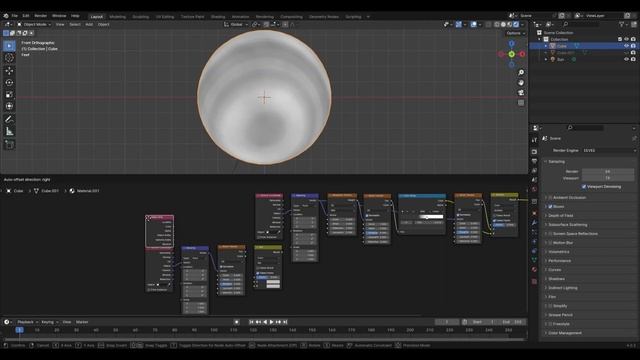Click the red X axis on navigation gizmo

[x=522, y=54]
